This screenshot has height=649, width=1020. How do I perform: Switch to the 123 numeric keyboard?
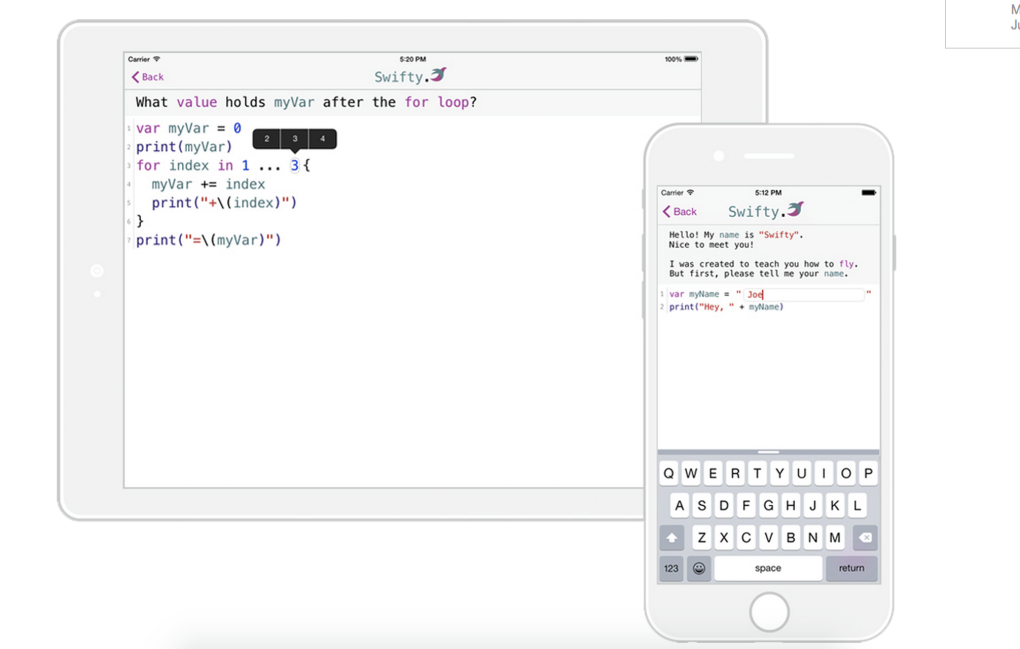click(671, 568)
